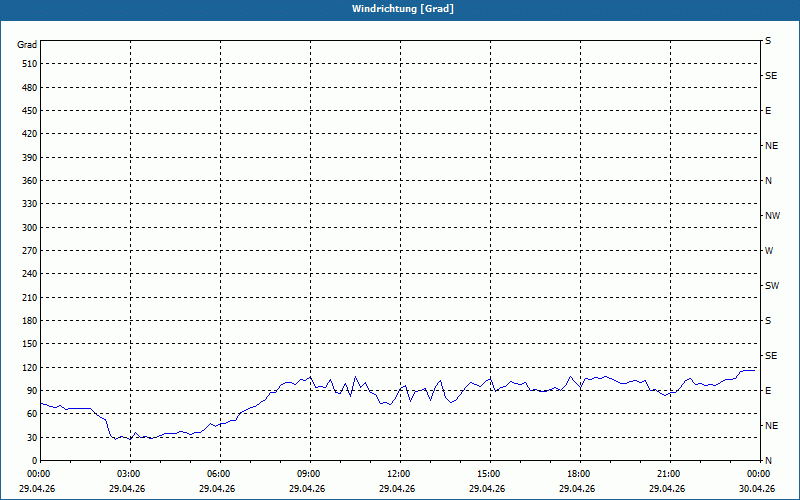Click the W compass label
This screenshot has height=500, width=800.
pos(769,251)
